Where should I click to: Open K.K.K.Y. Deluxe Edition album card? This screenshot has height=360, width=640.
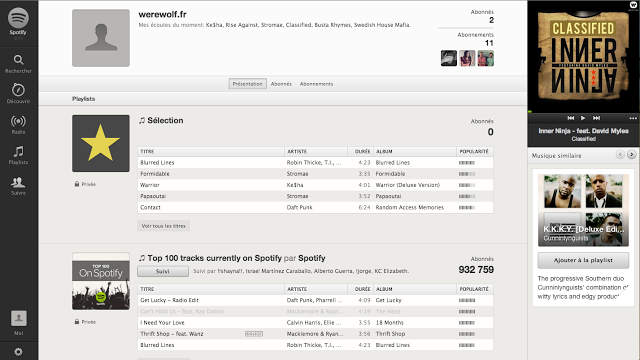click(583, 210)
